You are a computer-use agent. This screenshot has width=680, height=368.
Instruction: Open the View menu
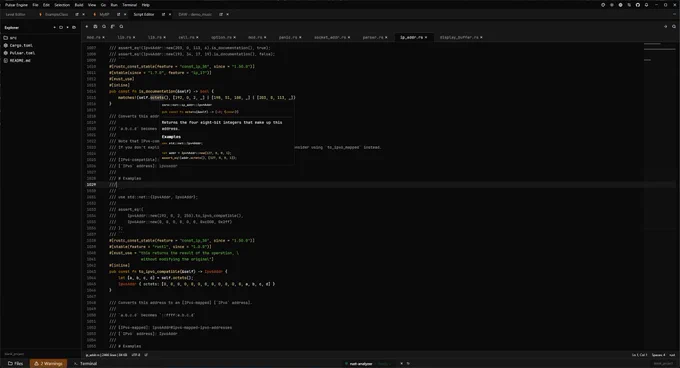click(92, 5)
